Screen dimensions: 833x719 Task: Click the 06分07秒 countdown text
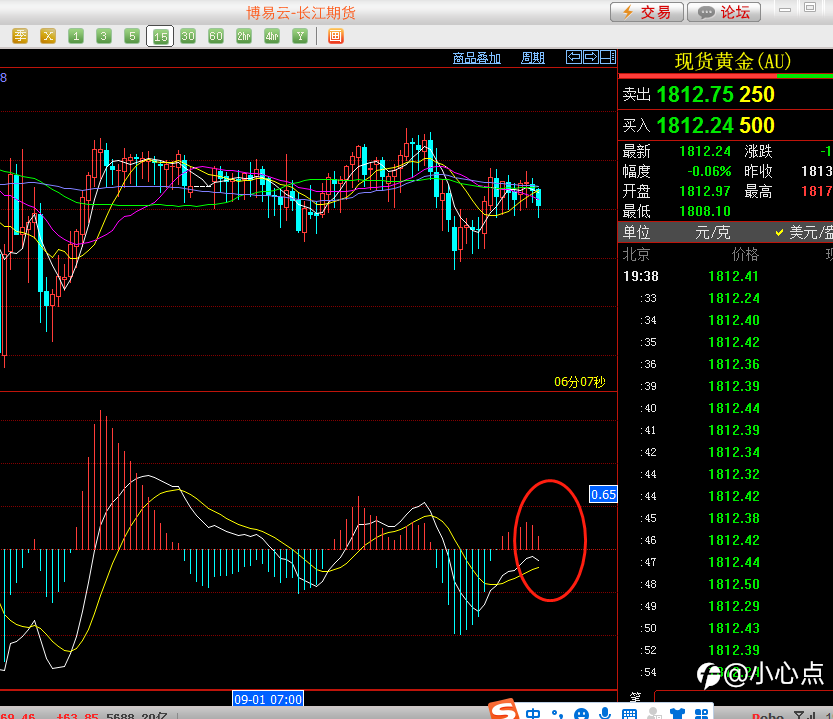pyautogui.click(x=580, y=382)
